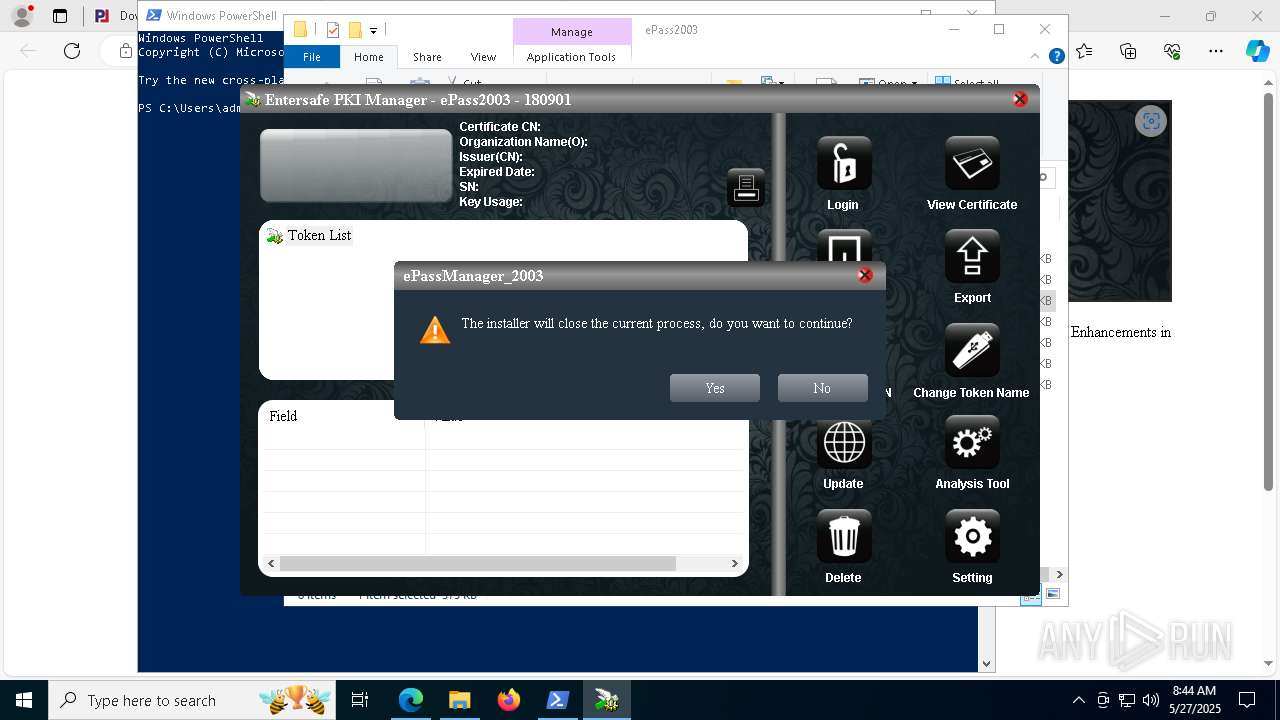The image size is (1280, 720).
Task: Open File Explorer from taskbar
Action: coord(459,700)
